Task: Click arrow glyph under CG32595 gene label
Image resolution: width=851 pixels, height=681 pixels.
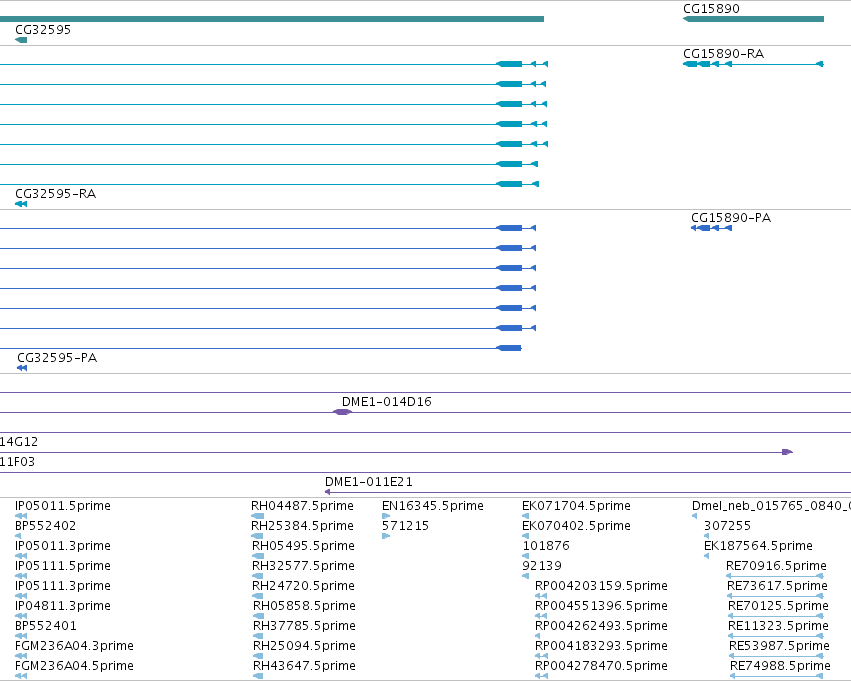Action: [x=21, y=40]
